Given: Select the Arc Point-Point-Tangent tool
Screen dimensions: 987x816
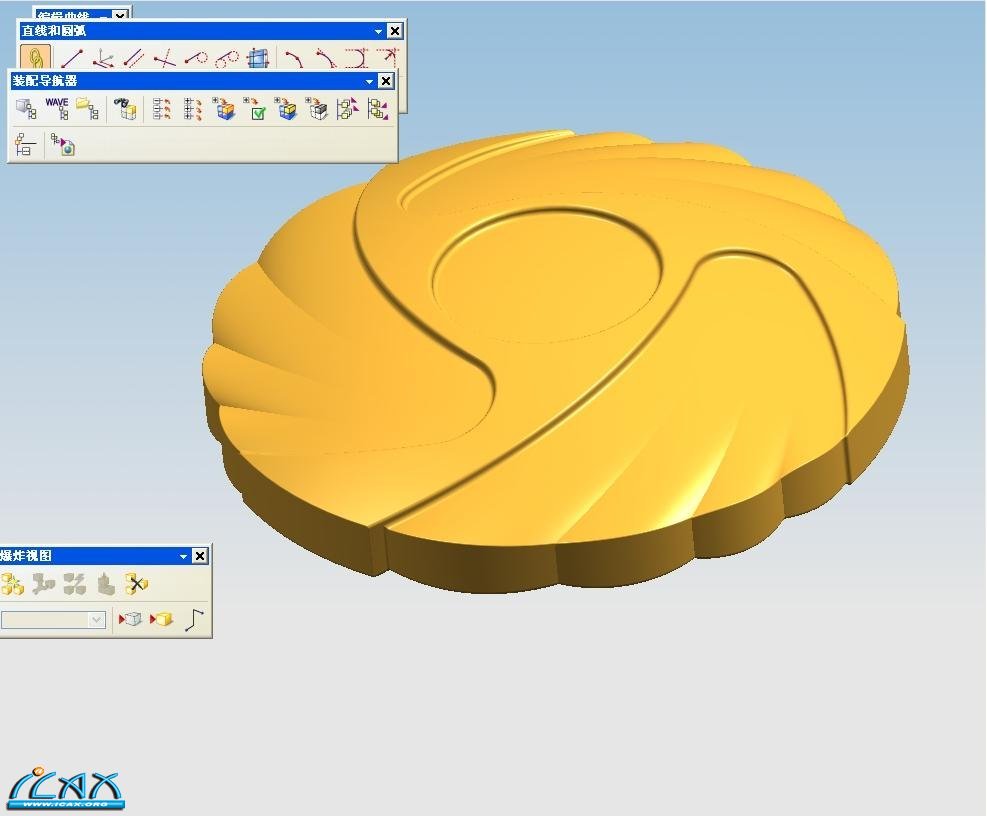Looking at the screenshot, I should point(325,59).
